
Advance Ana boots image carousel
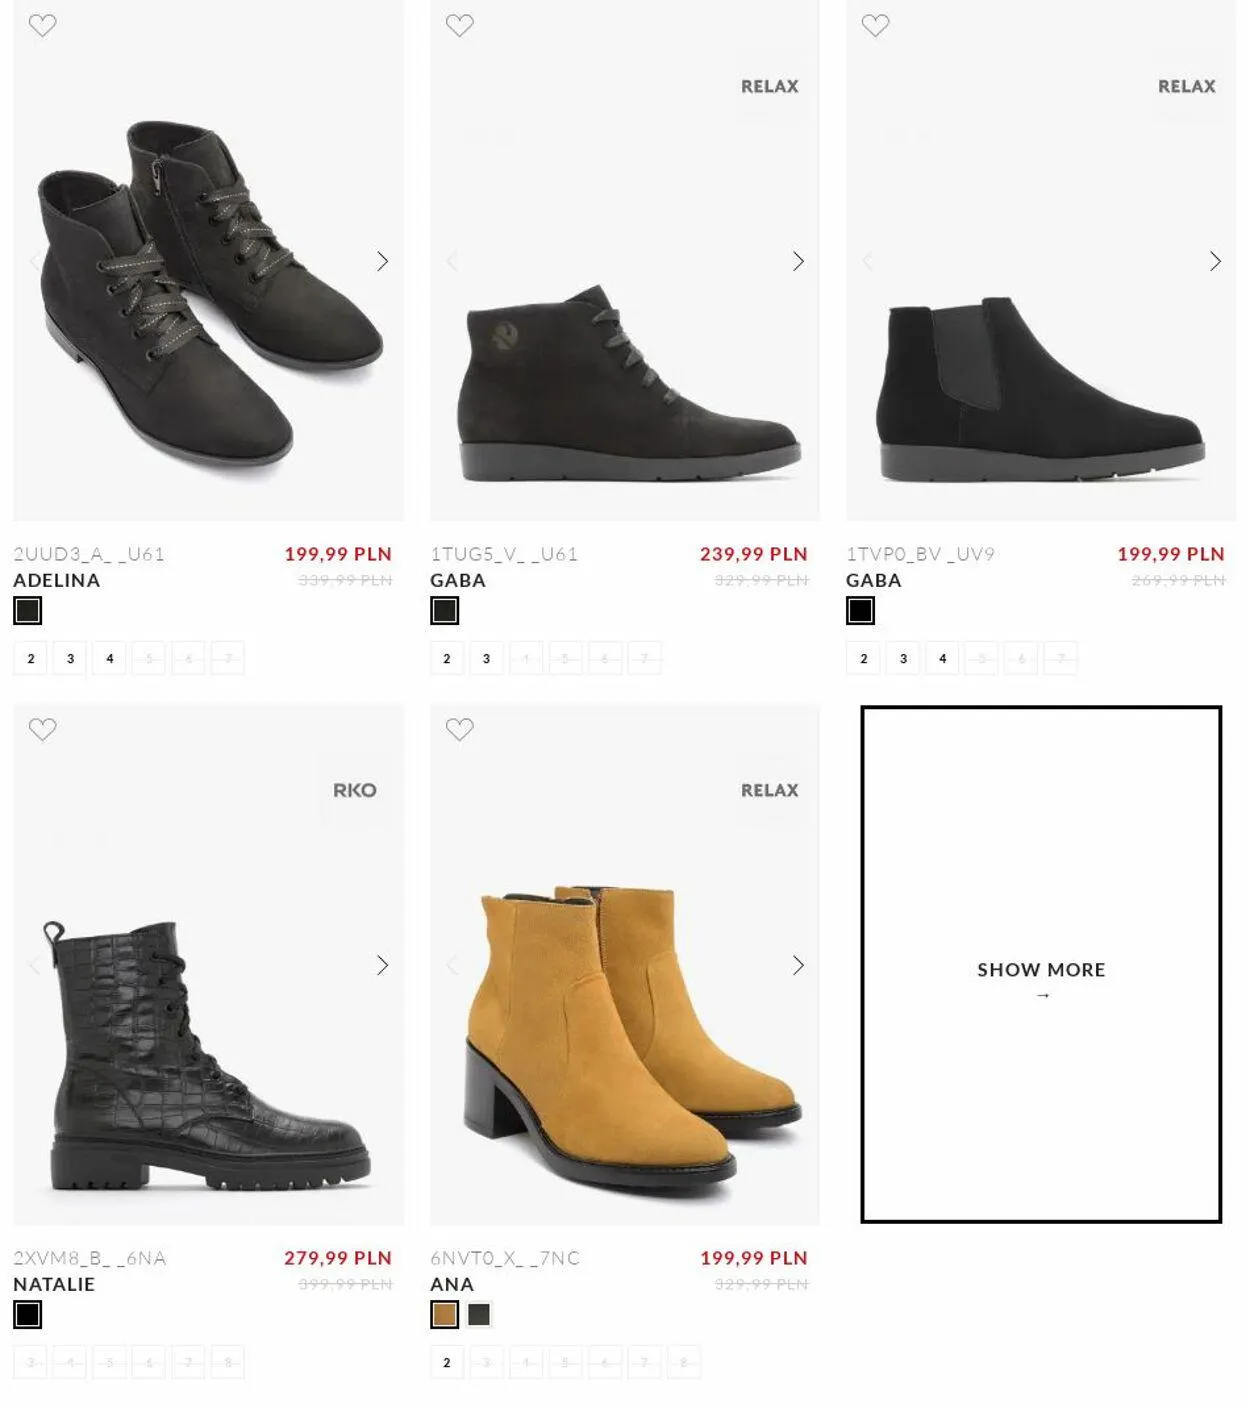point(798,965)
